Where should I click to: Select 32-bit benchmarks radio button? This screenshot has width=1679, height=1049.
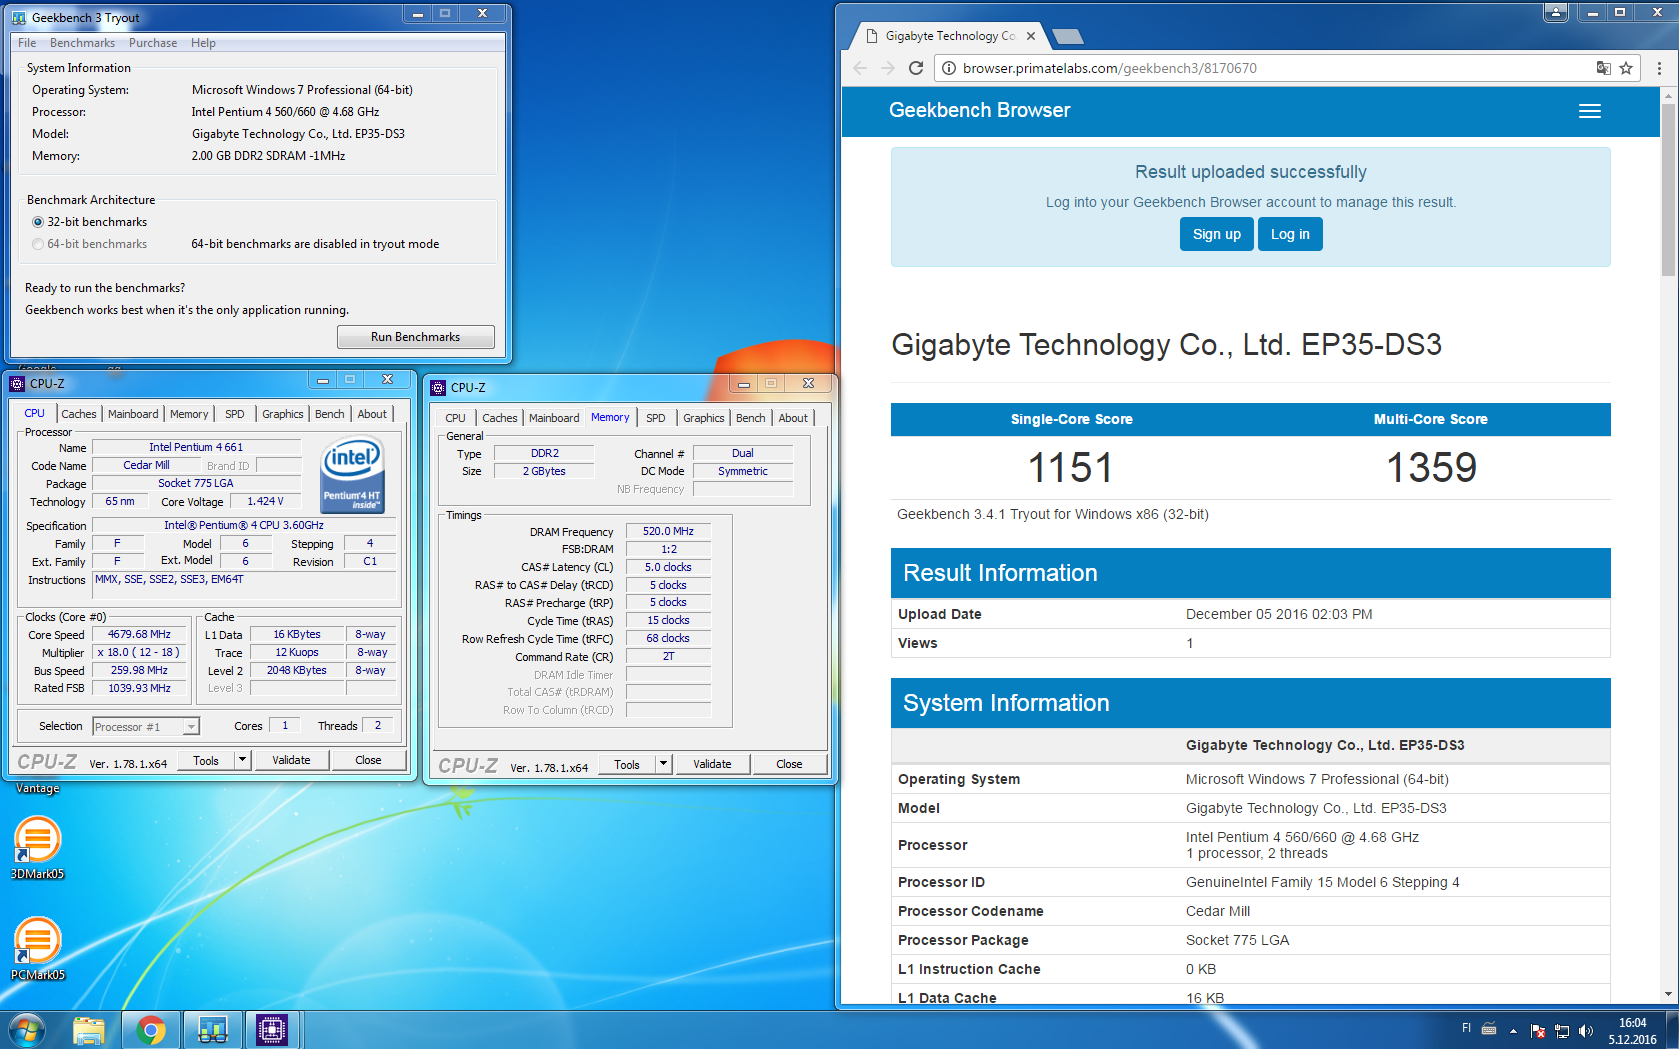(38, 222)
